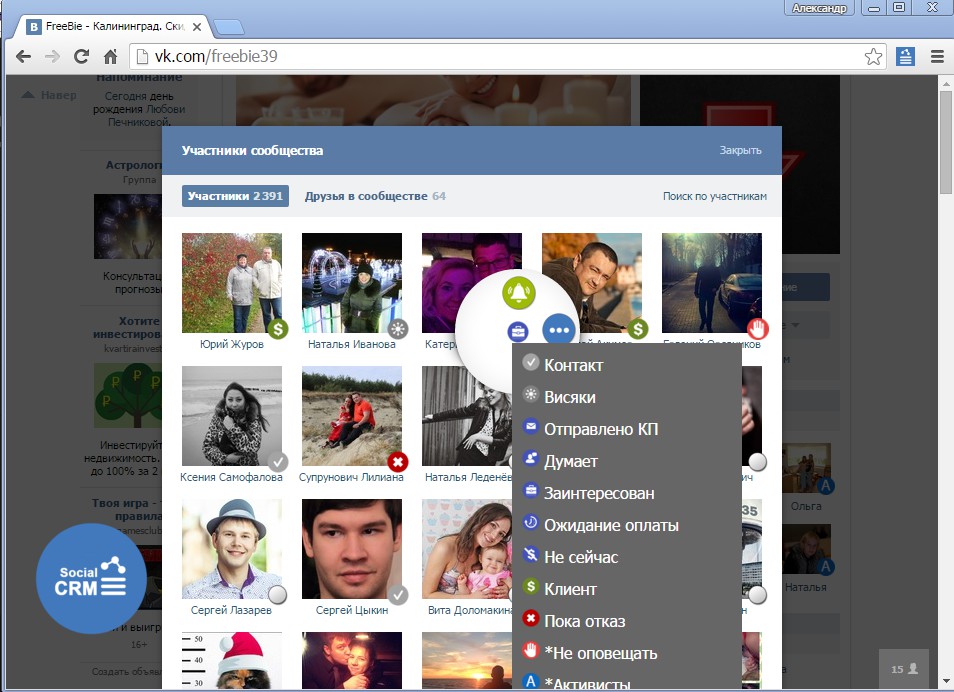
Task: Open Ксения Самофалова photo thumbnail
Action: (x=232, y=416)
